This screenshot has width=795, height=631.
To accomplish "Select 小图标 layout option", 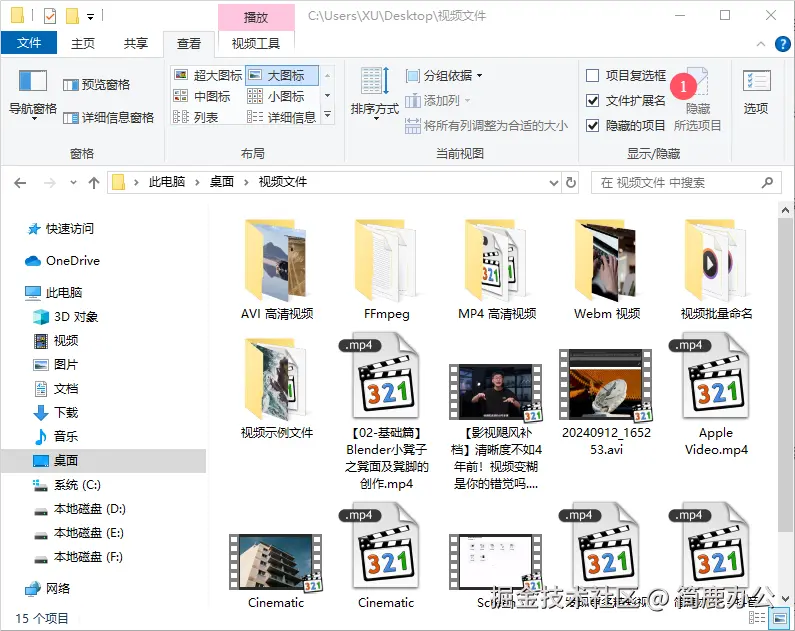I will (276, 96).
